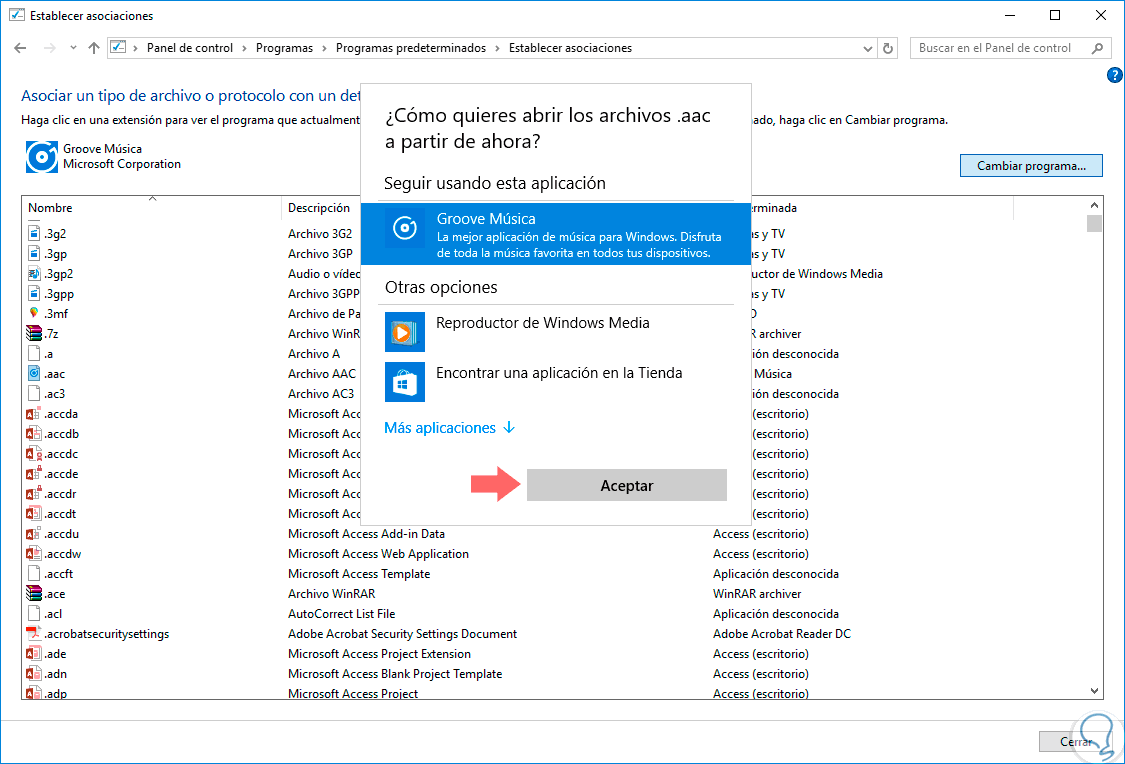Click 'Archivo A' description cell
1125x764 pixels.
(314, 354)
